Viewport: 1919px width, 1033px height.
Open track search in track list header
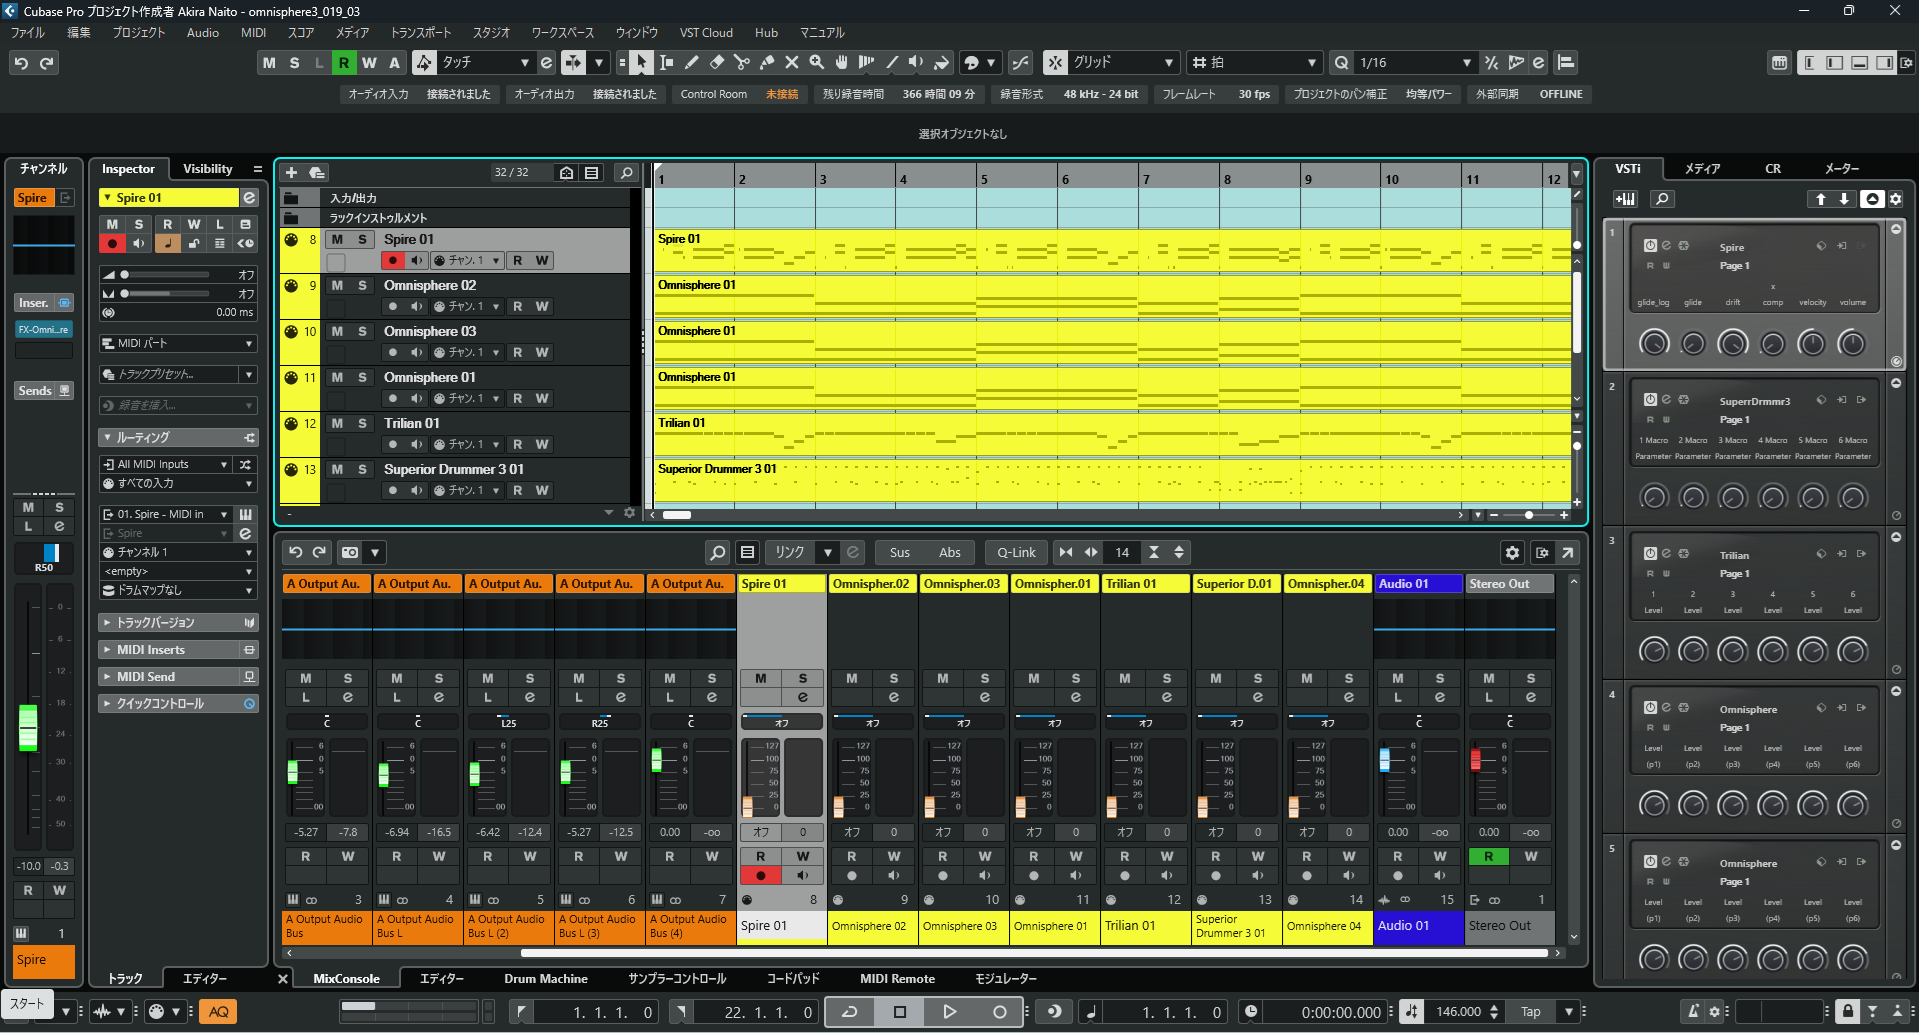click(627, 173)
